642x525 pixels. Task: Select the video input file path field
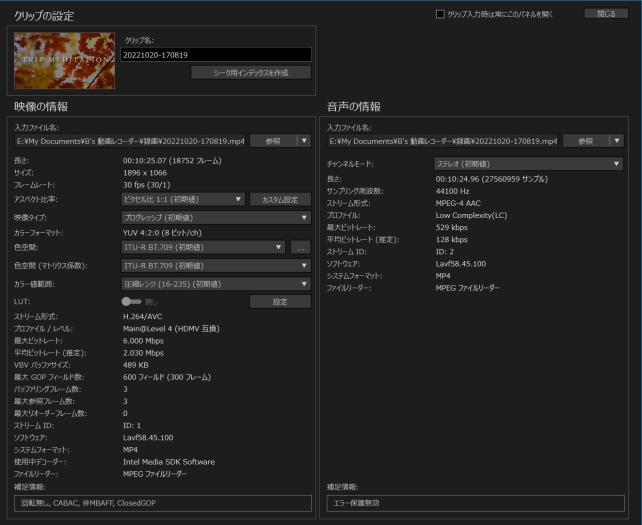pyautogui.click(x=130, y=141)
